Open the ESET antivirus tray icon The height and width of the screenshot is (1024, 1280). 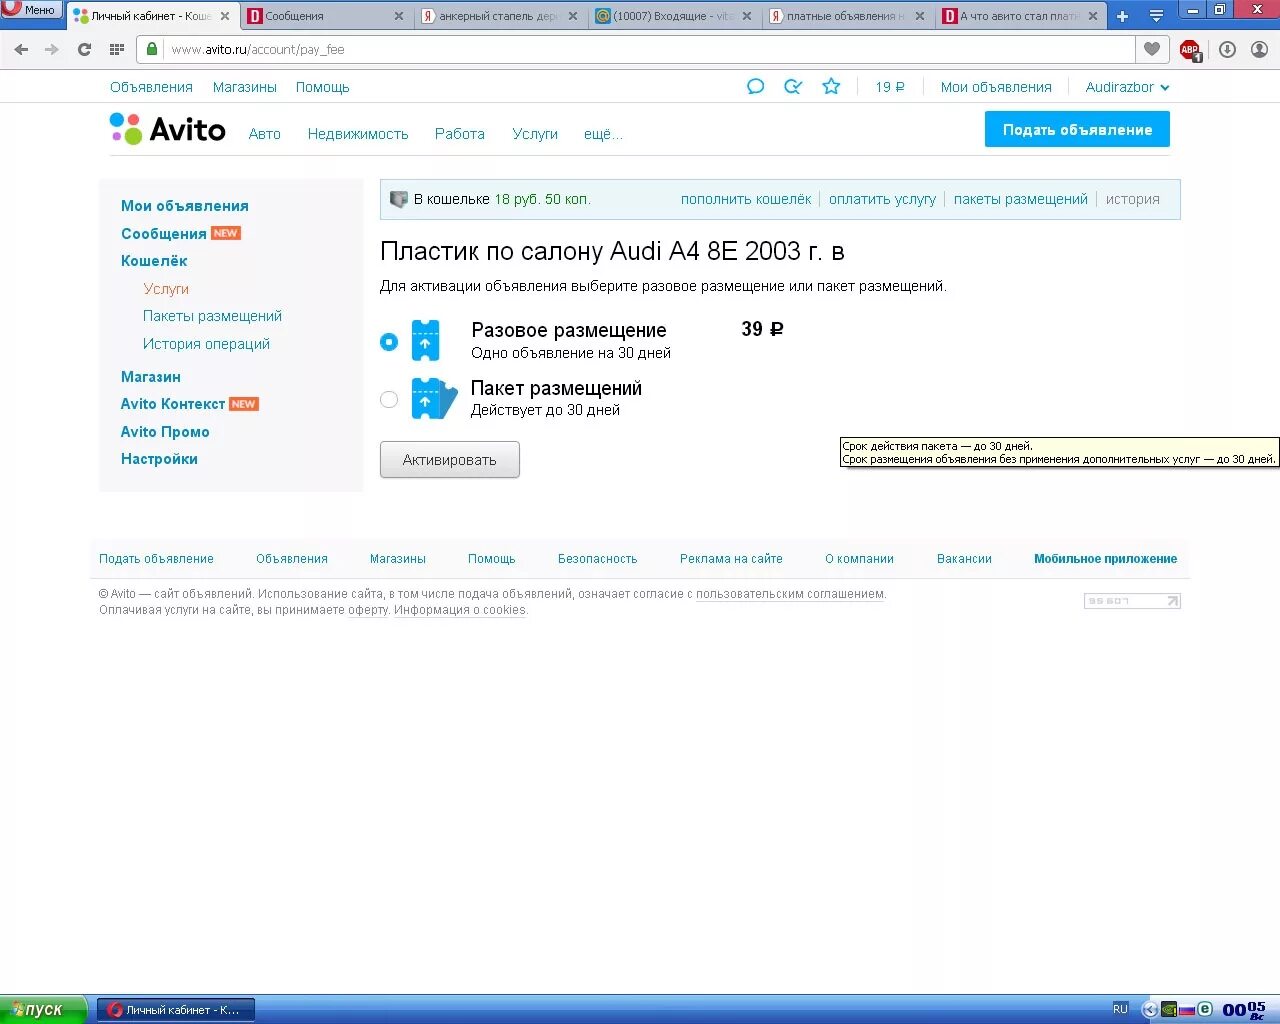(1206, 1010)
